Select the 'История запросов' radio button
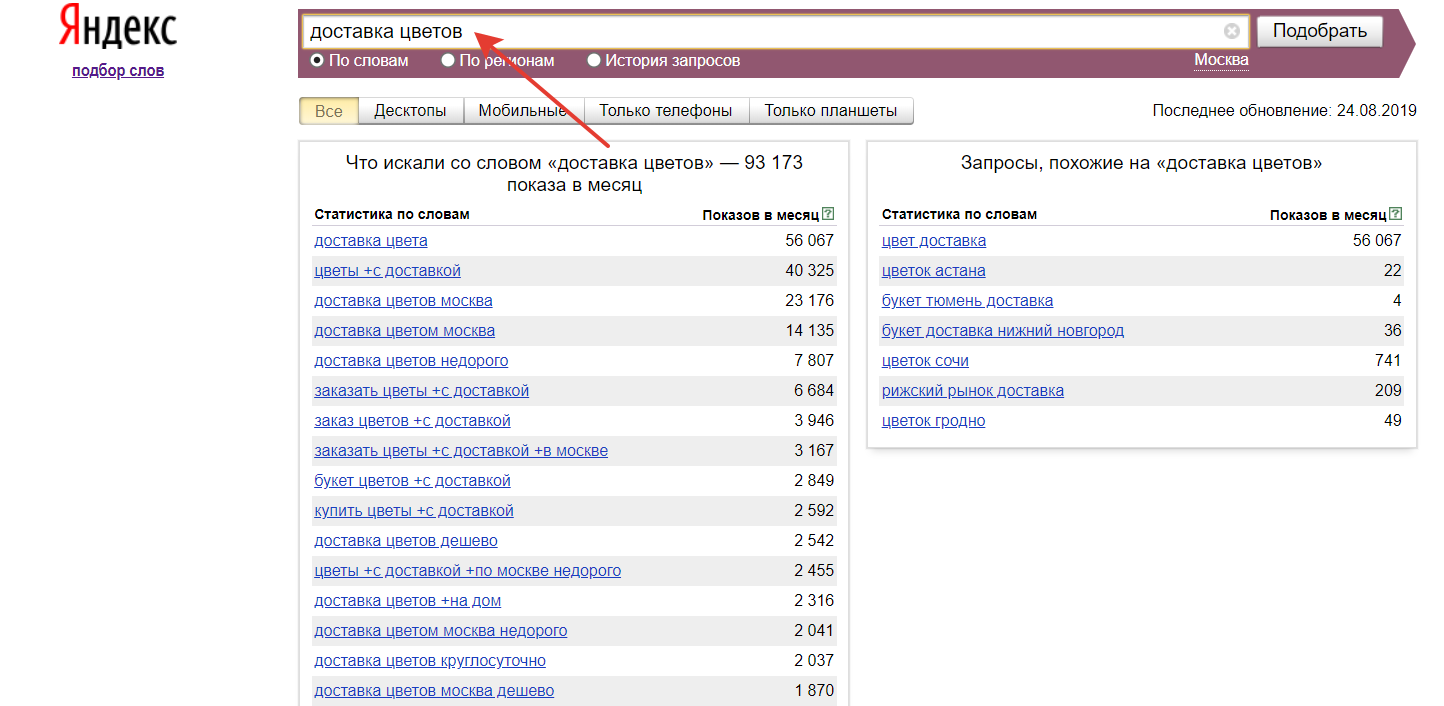The image size is (1444, 706). [x=594, y=60]
